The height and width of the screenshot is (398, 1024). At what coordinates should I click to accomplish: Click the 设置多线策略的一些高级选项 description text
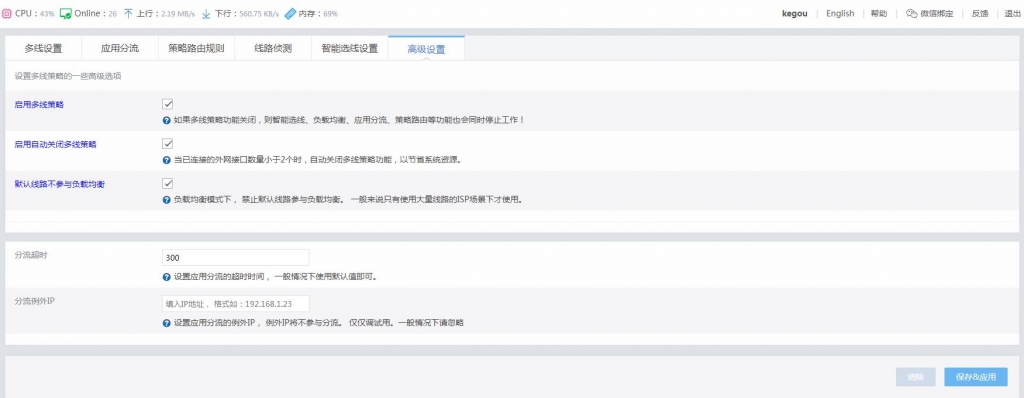tap(67, 76)
